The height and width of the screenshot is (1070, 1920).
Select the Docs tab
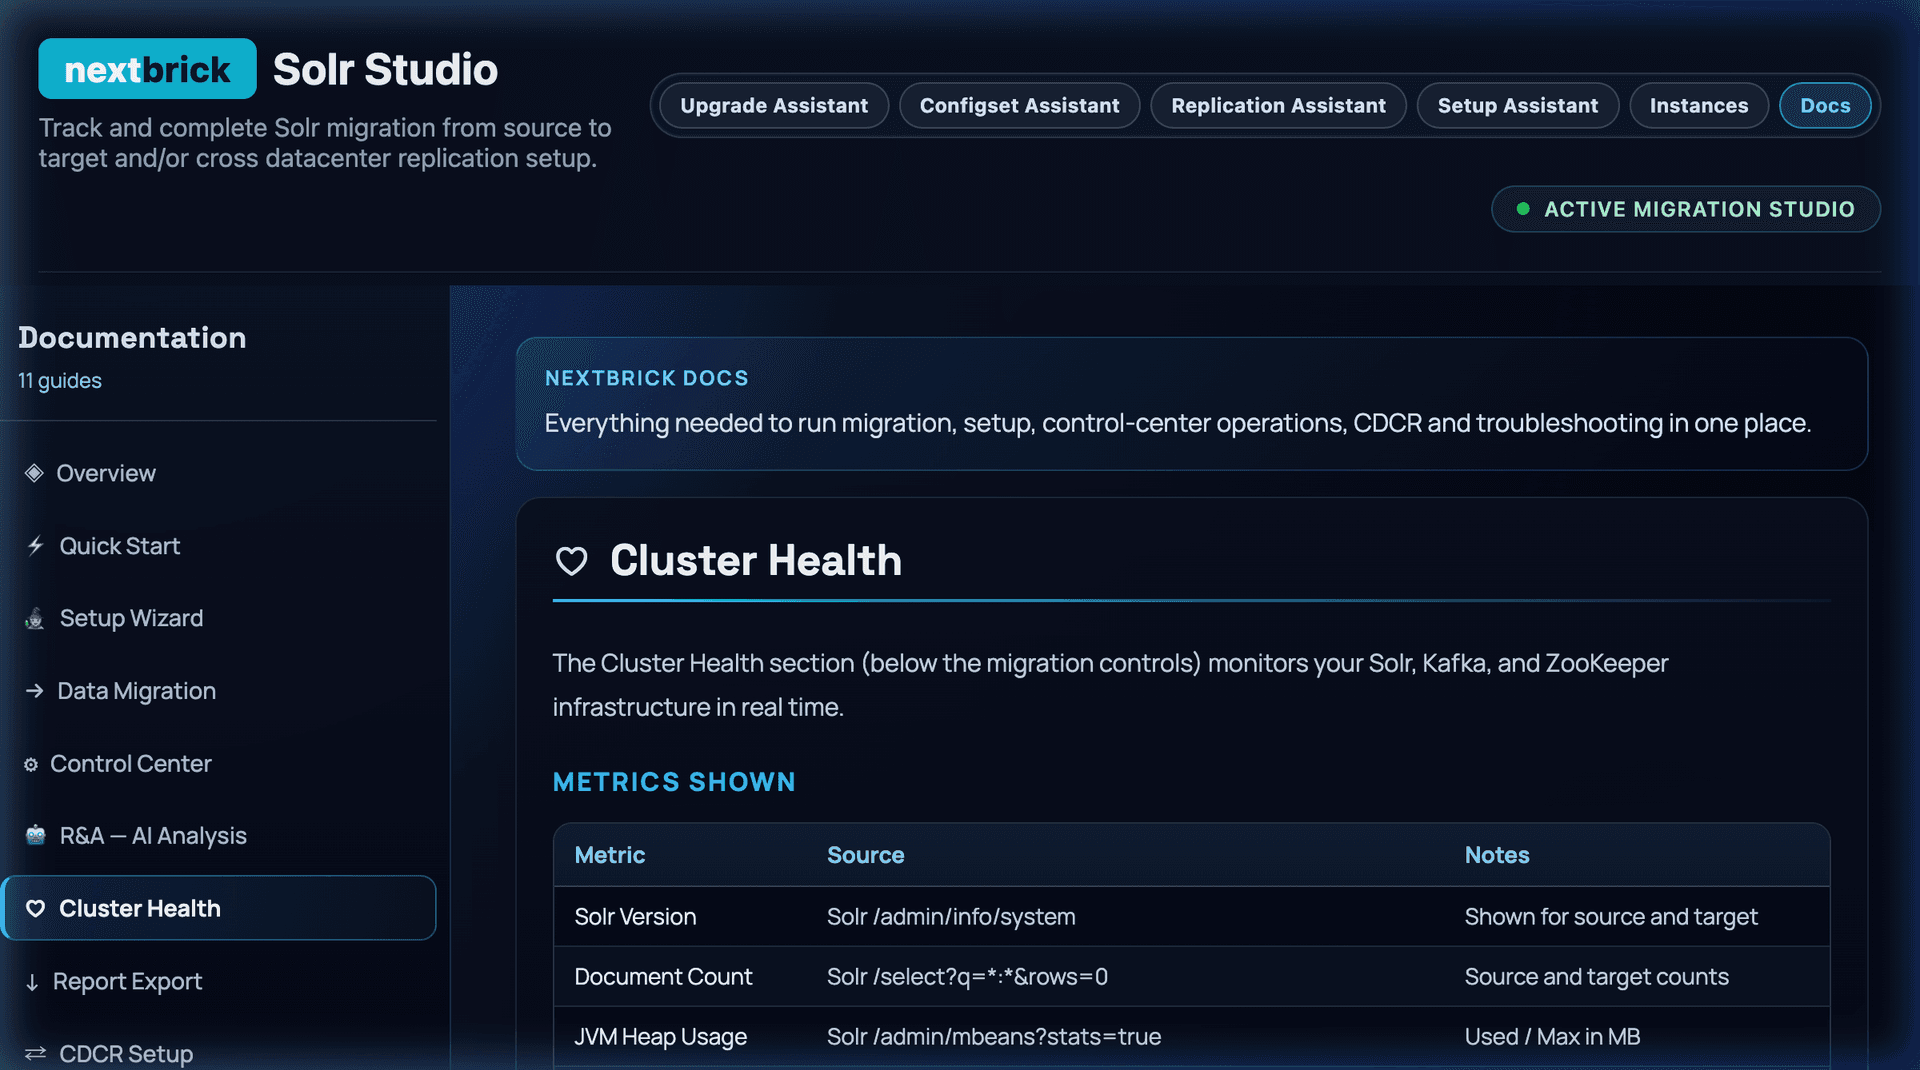point(1825,106)
